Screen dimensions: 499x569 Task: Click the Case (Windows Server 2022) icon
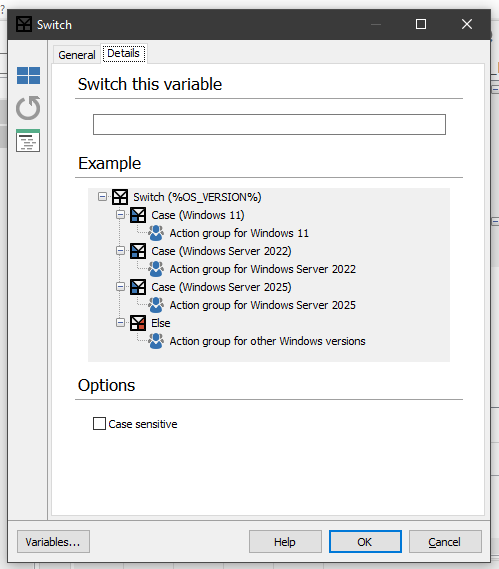(138, 251)
